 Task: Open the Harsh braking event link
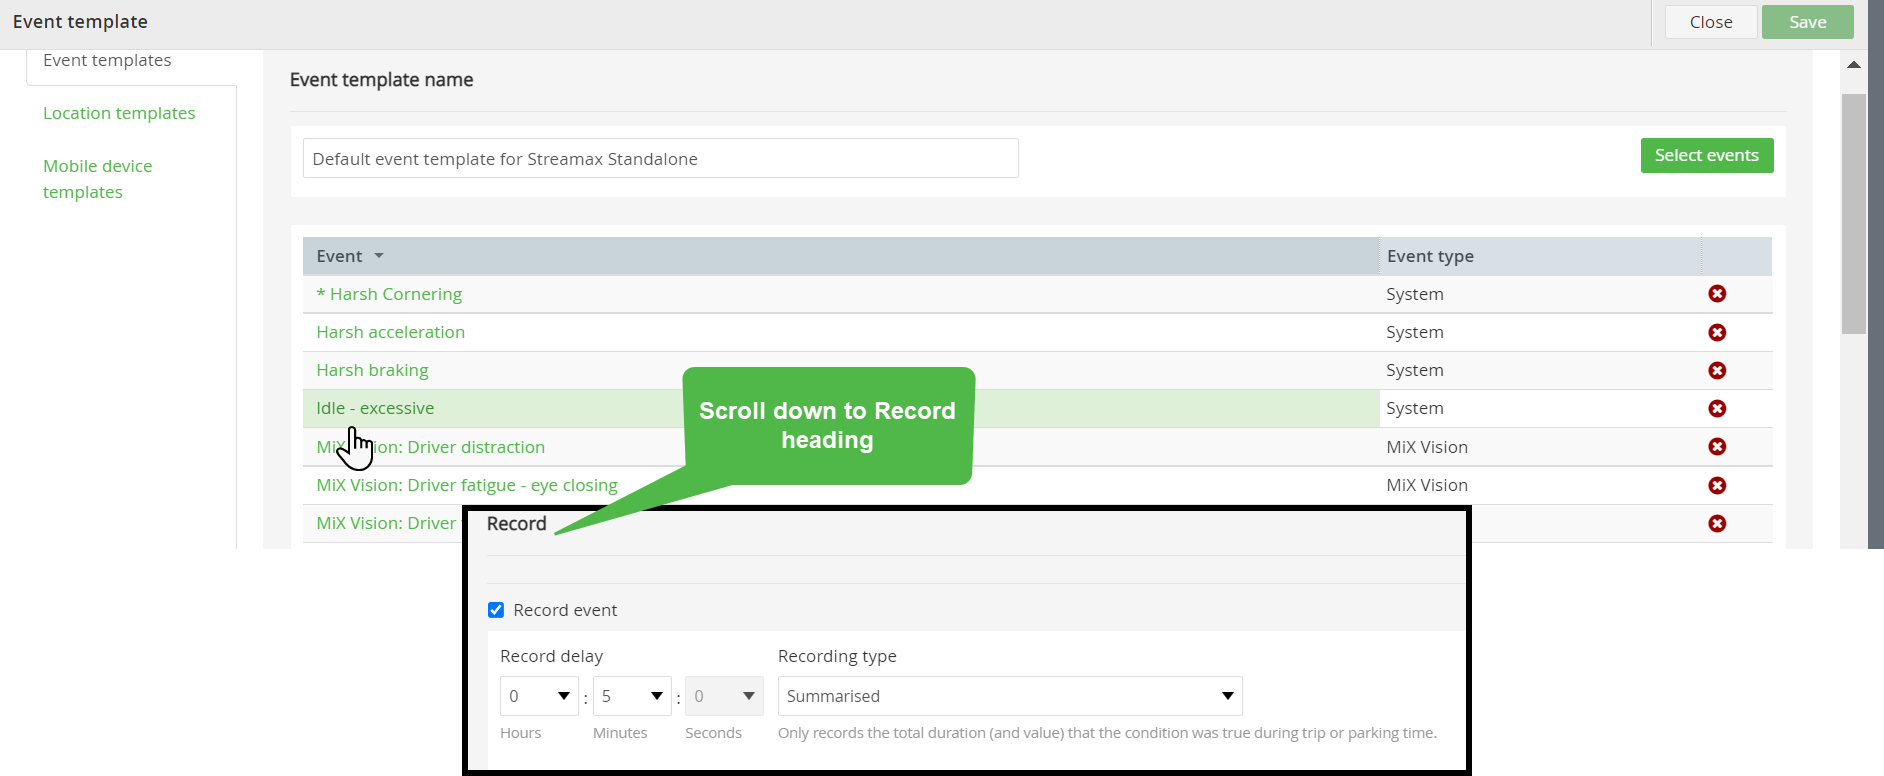(372, 370)
